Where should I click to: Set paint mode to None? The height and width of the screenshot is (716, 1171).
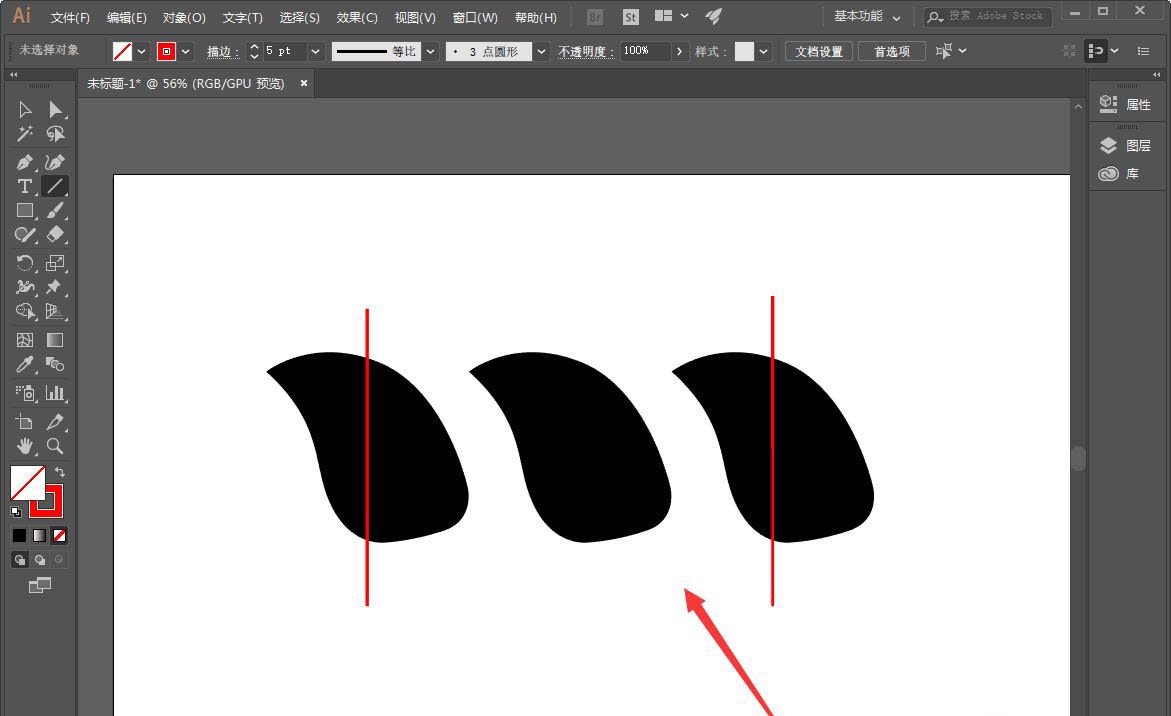point(59,535)
